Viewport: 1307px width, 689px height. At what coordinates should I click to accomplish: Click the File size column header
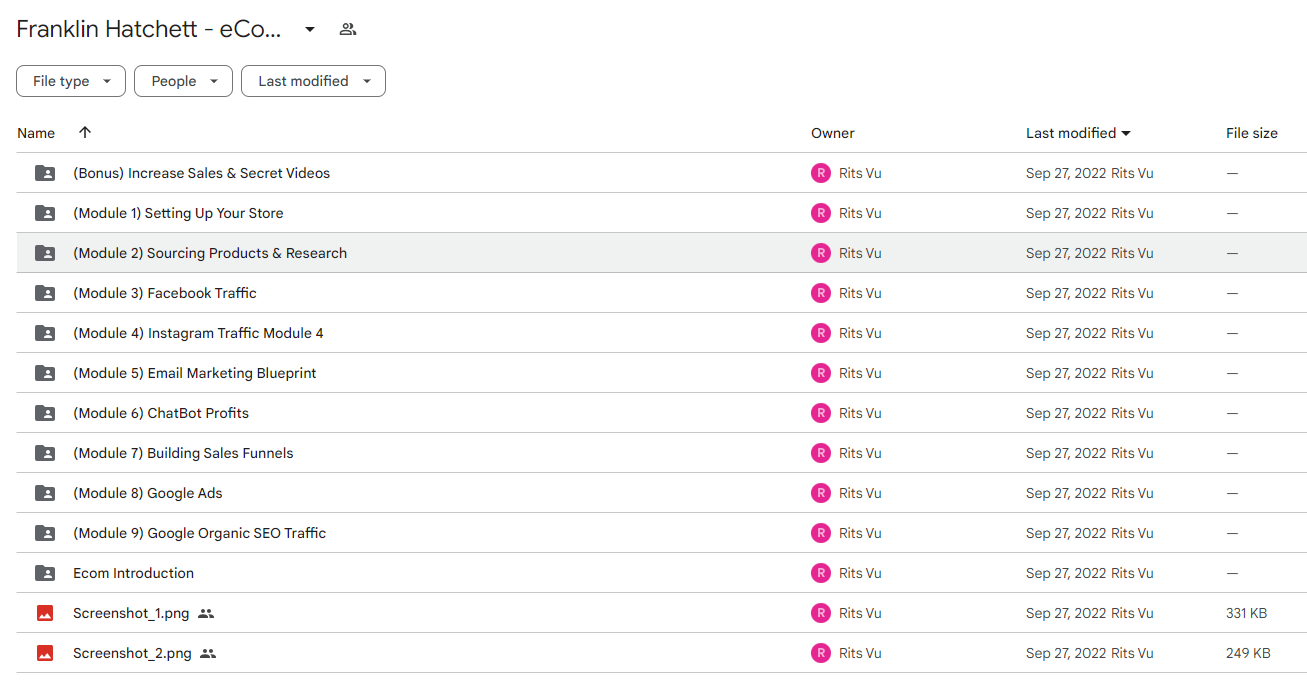tap(1252, 133)
